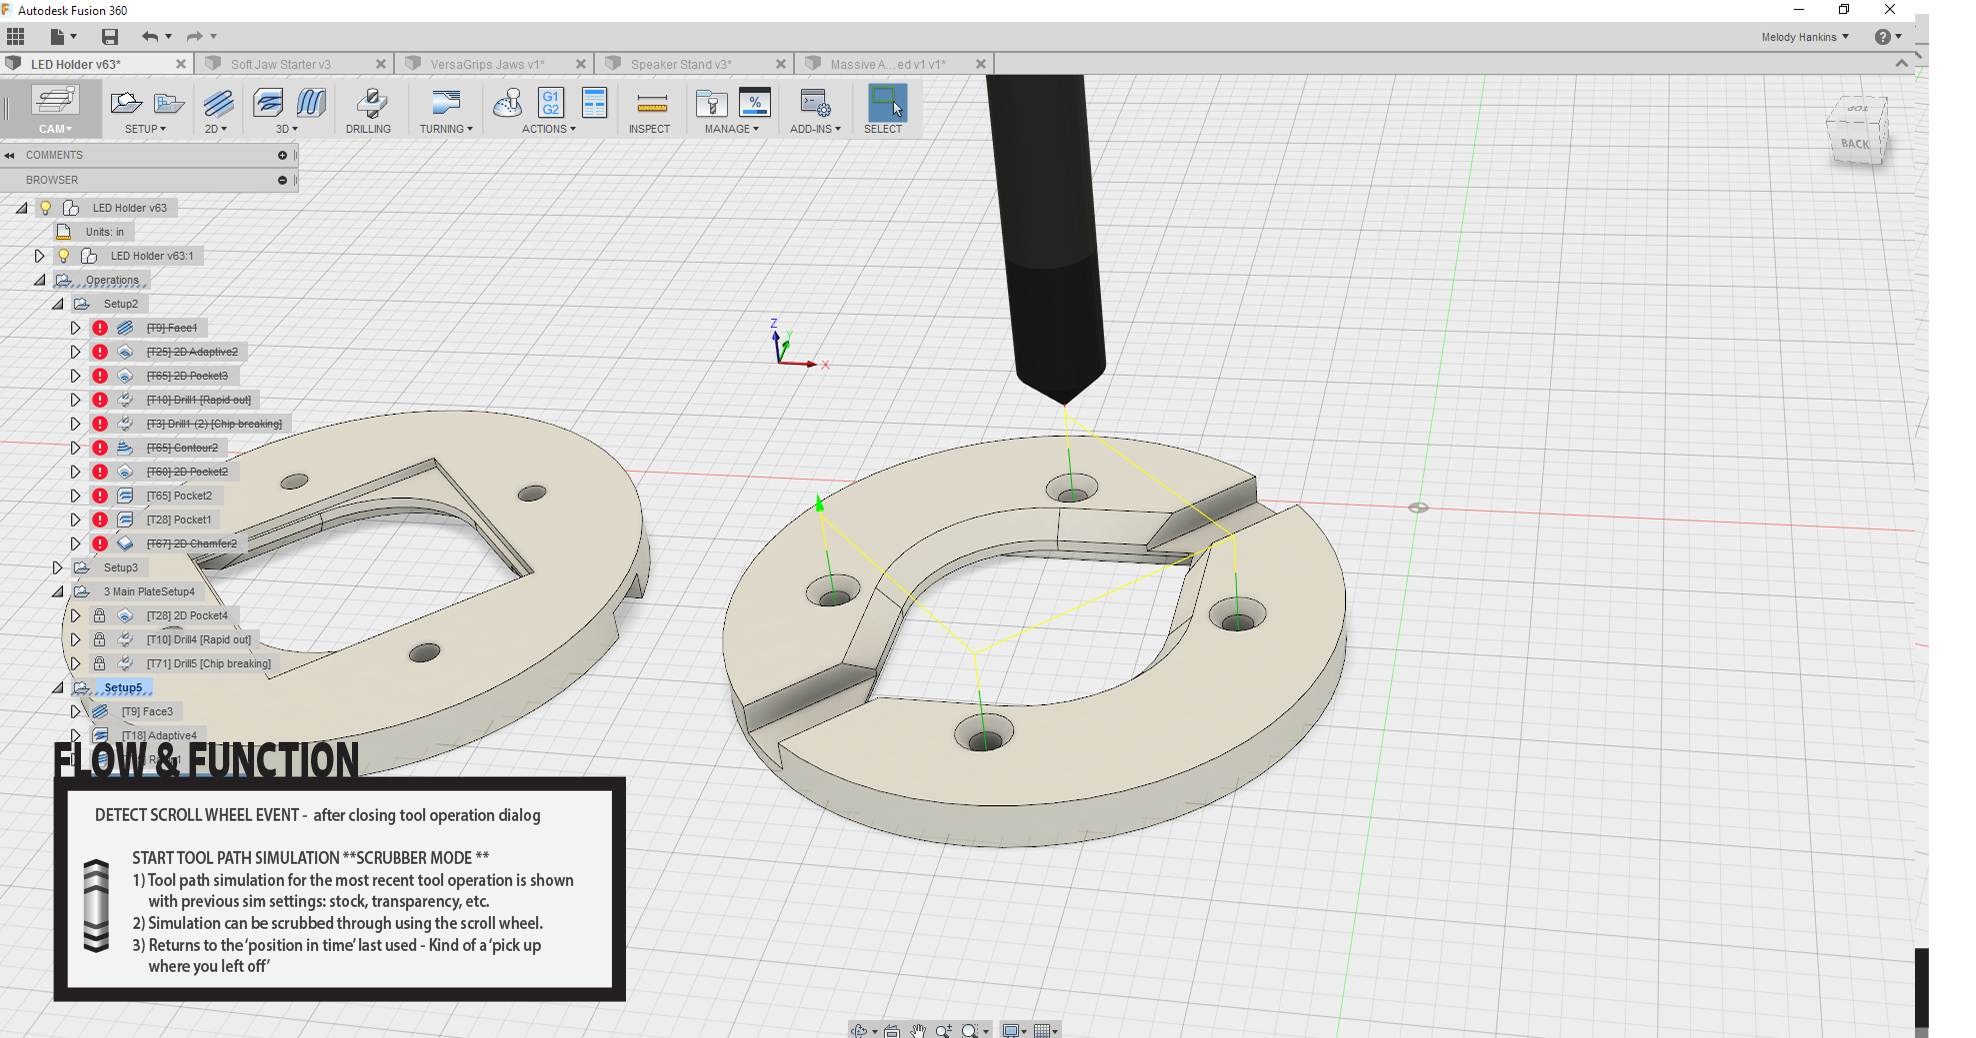Activate the Orbit tool in navigation bar

coord(858,1030)
